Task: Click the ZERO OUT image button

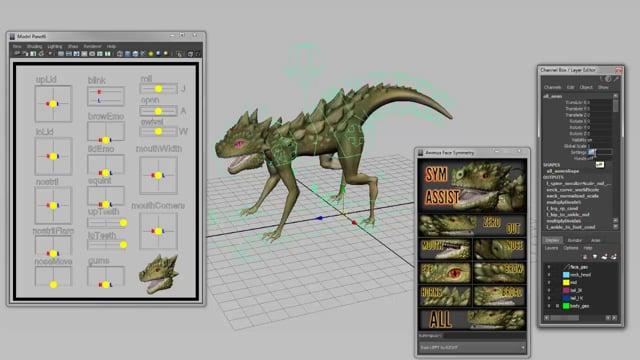Action: click(472, 226)
